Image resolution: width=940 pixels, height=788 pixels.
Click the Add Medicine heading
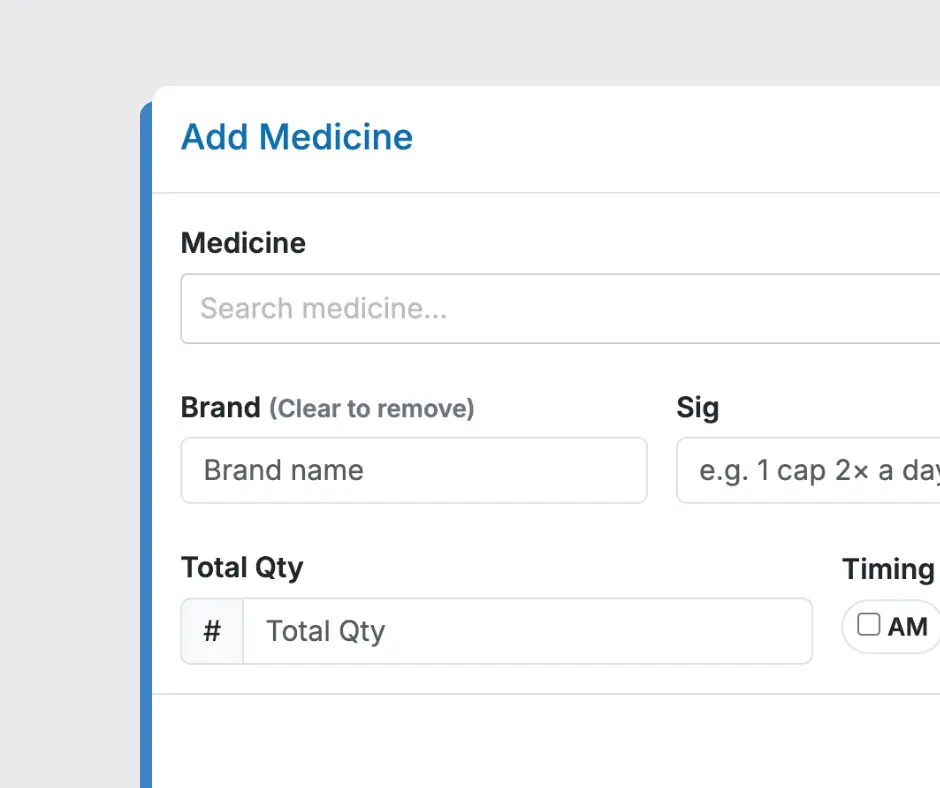coord(297,137)
